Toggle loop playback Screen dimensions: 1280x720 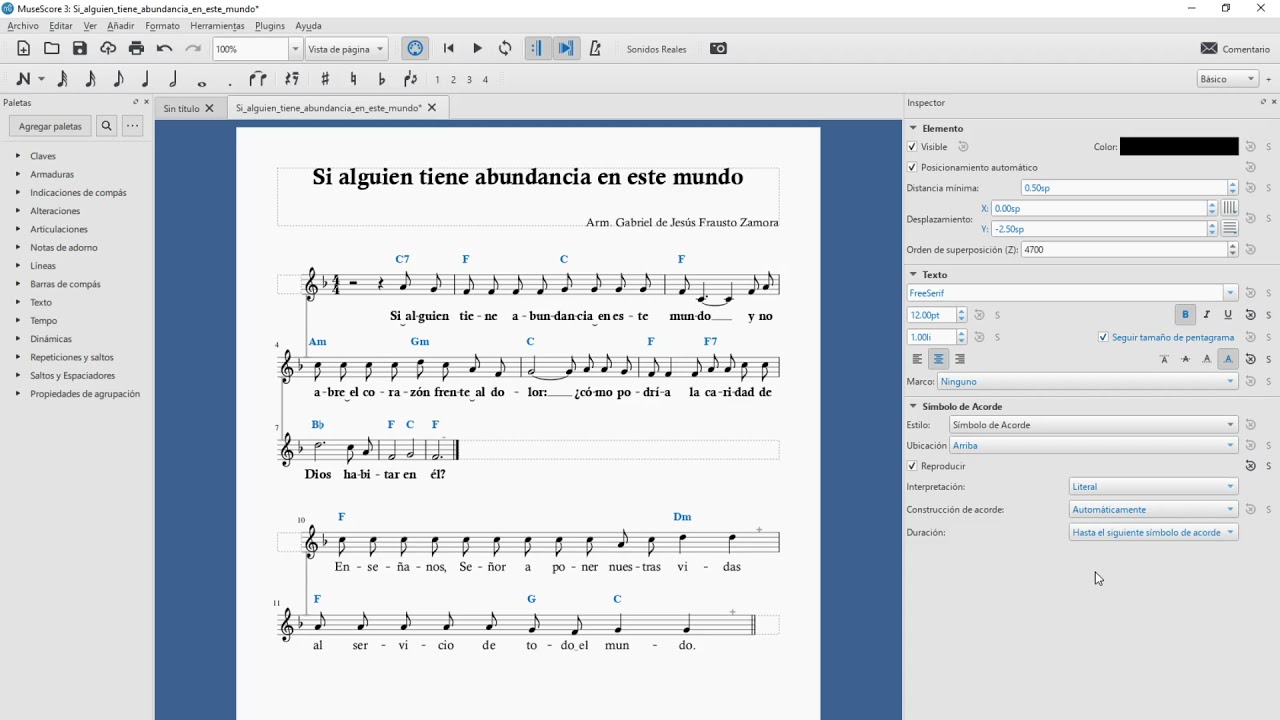(505, 48)
